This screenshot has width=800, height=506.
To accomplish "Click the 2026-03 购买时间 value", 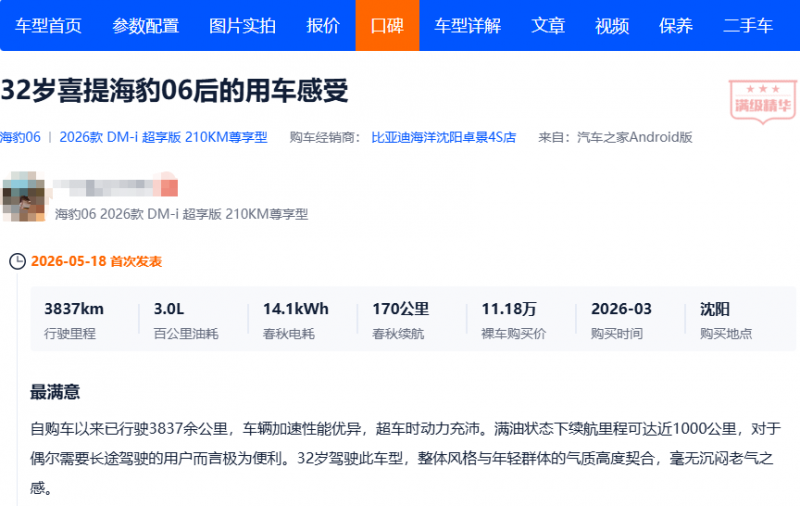I will click(621, 309).
